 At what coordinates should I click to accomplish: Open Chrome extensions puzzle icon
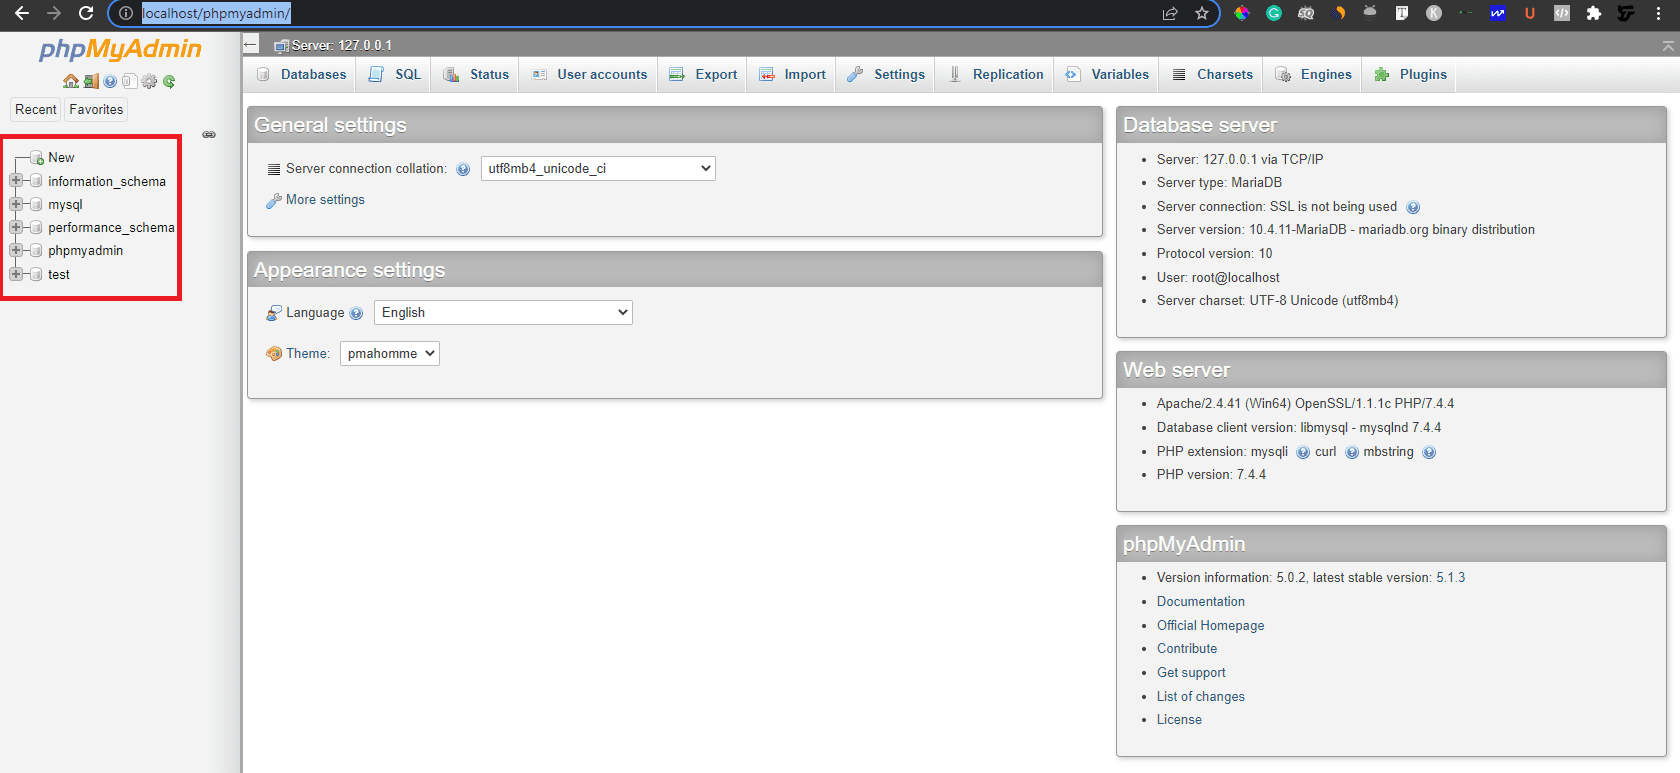click(1594, 13)
